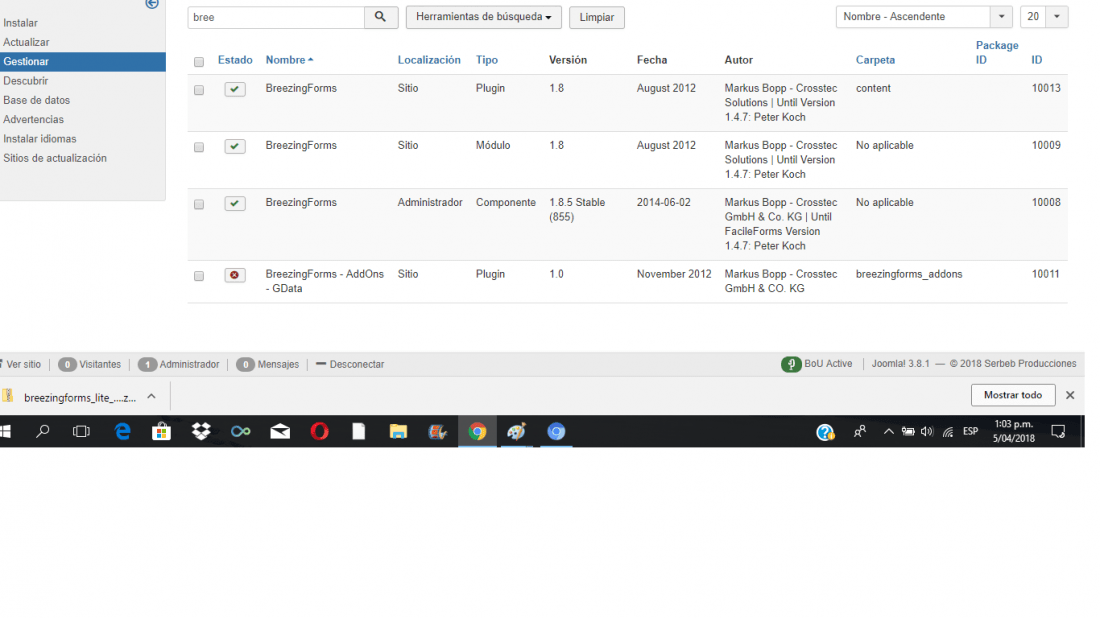Open Descubrir in the sidebar
Viewport: 1100px width, 618px height.
click(x=26, y=81)
